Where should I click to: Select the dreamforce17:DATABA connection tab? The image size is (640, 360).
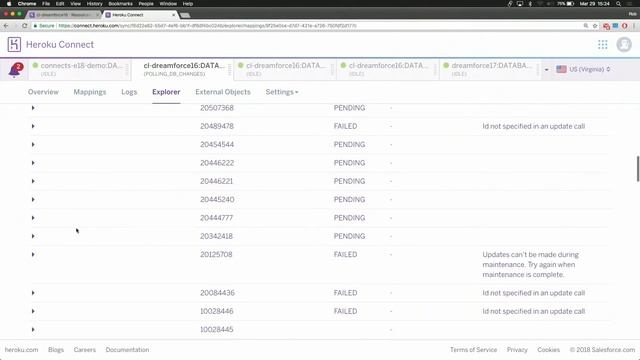tap(490, 69)
